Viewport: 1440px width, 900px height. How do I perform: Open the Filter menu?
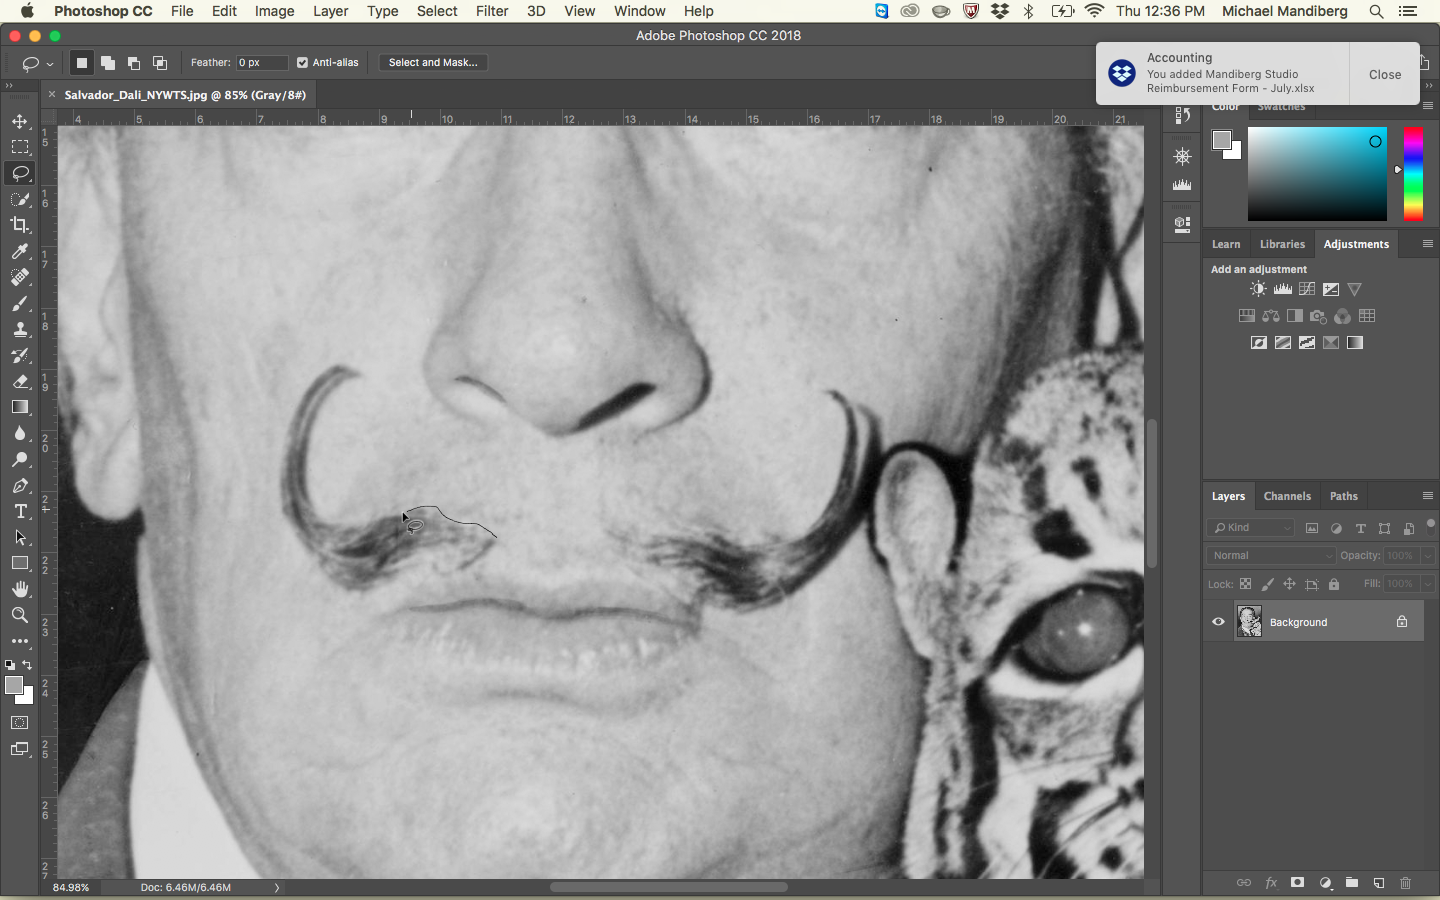pyautogui.click(x=491, y=11)
